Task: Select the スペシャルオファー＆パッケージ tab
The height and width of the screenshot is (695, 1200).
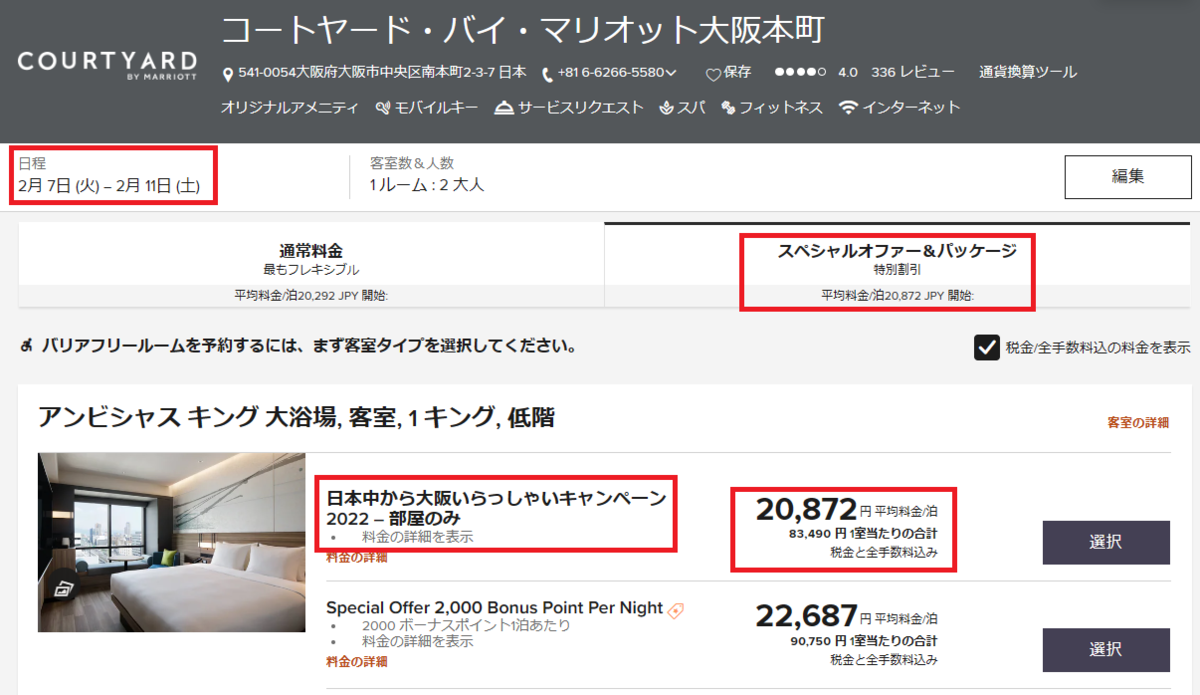Action: (x=897, y=265)
